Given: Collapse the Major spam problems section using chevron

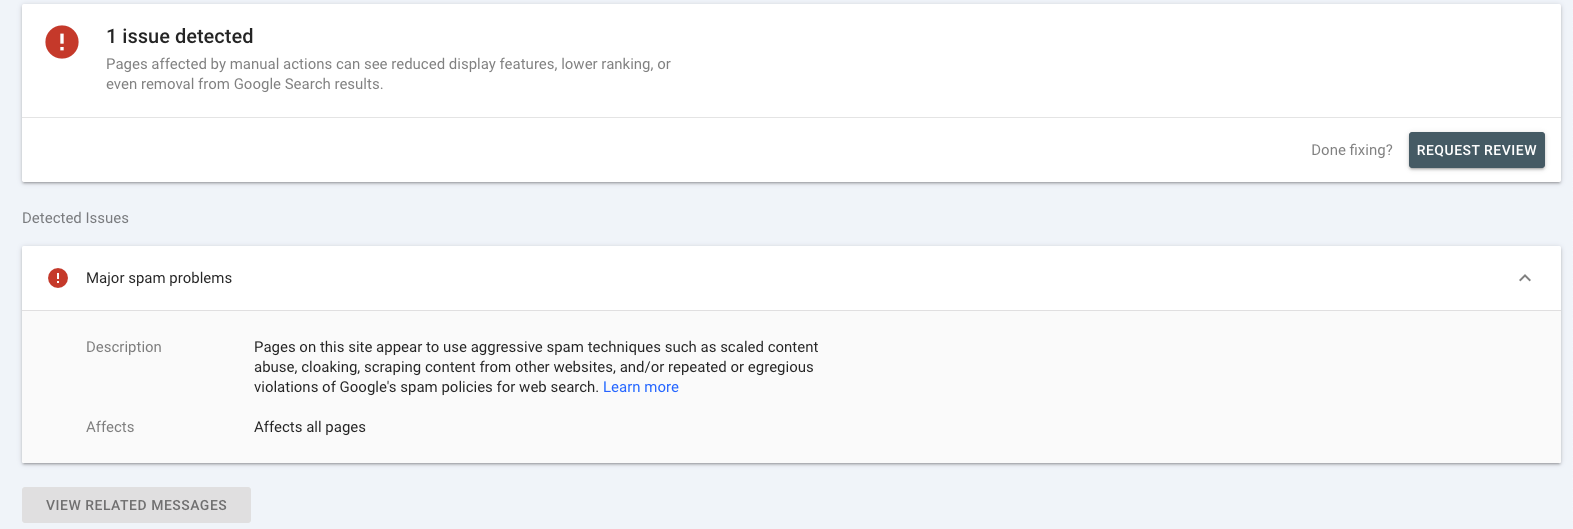Looking at the screenshot, I should [1525, 278].
